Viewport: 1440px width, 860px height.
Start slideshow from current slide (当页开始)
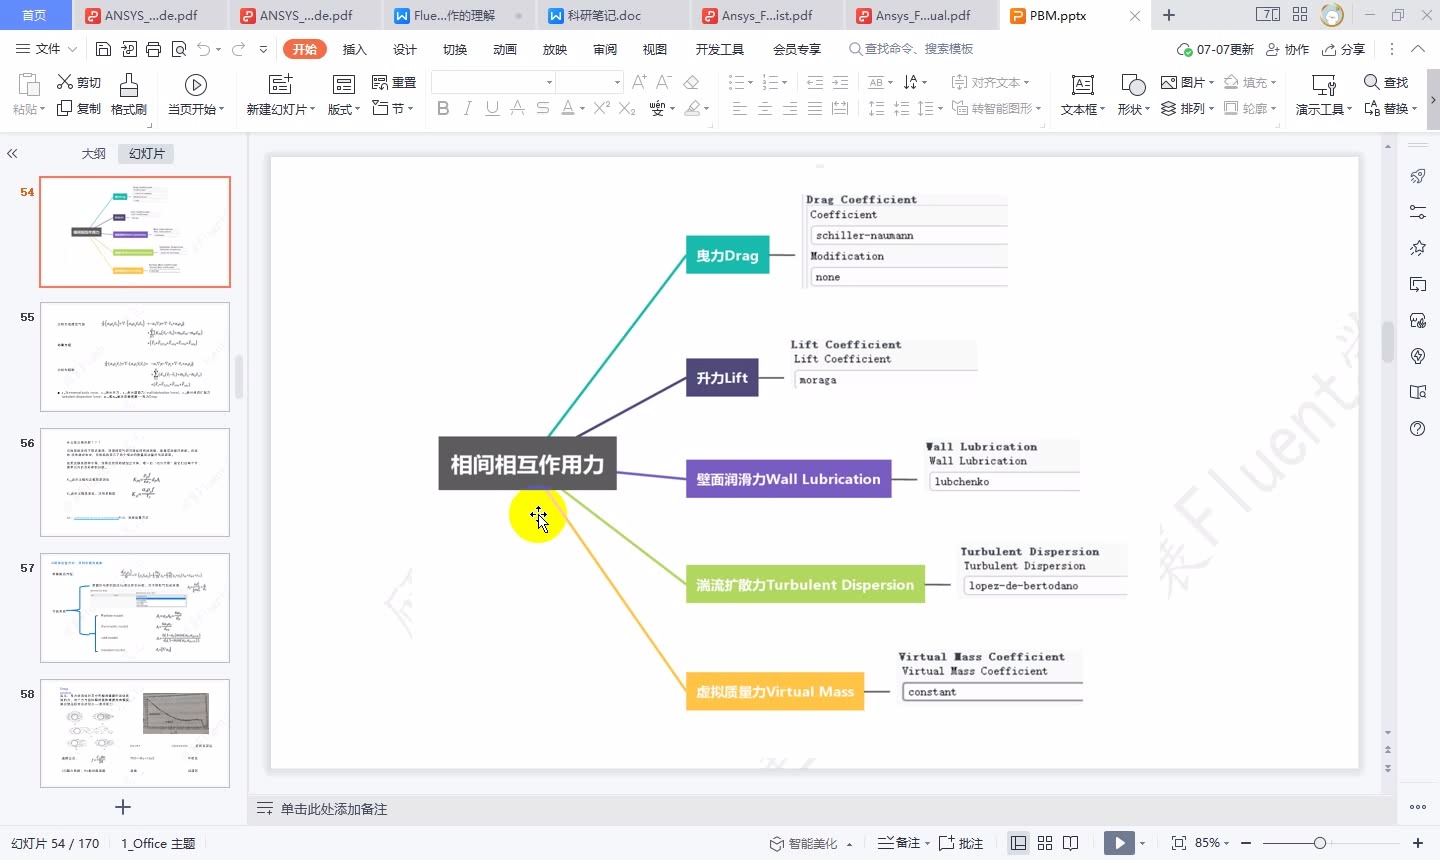(196, 86)
